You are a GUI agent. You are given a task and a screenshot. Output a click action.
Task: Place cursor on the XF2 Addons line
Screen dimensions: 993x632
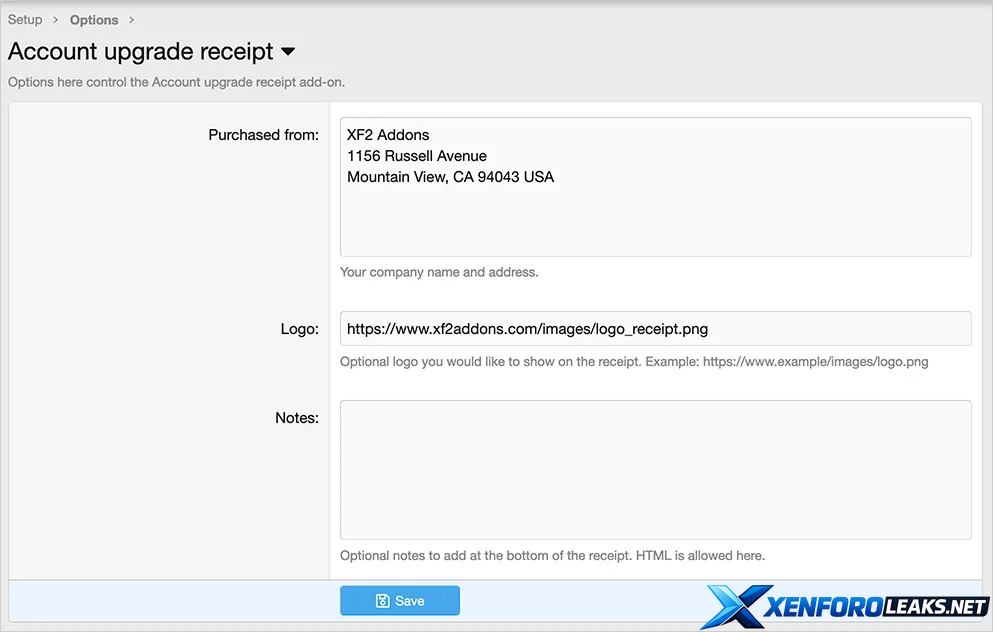[x=388, y=135]
